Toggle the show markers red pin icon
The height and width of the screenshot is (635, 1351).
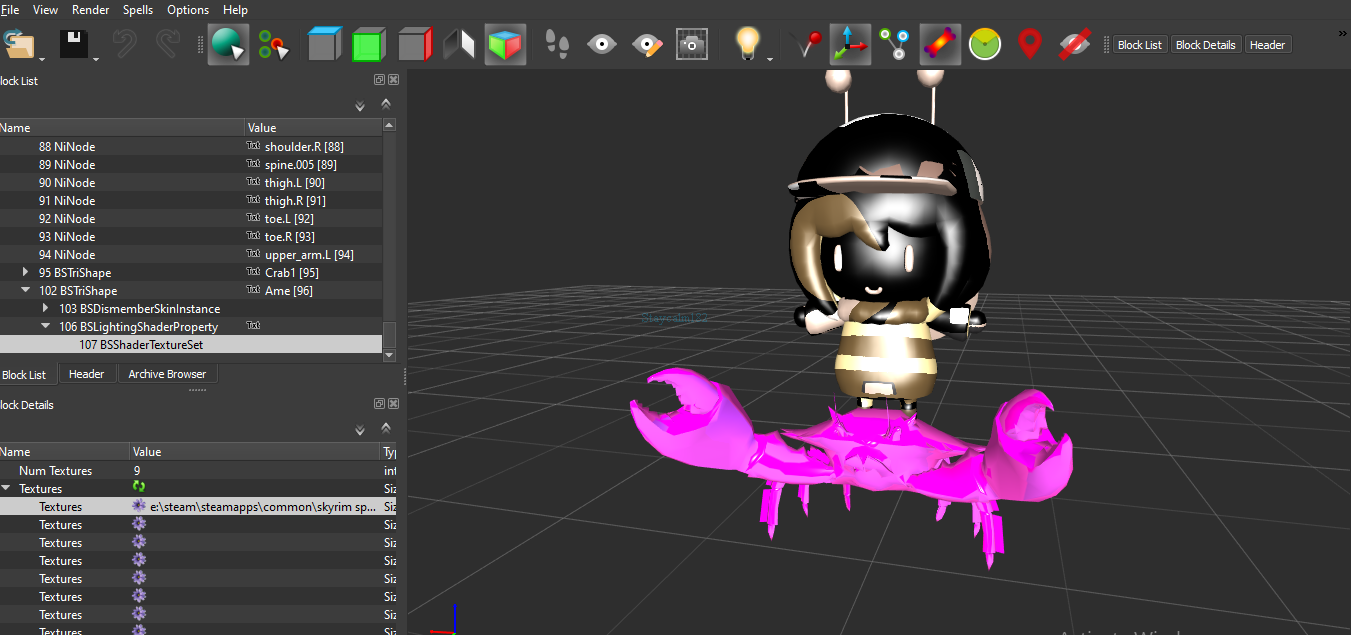(x=1030, y=44)
